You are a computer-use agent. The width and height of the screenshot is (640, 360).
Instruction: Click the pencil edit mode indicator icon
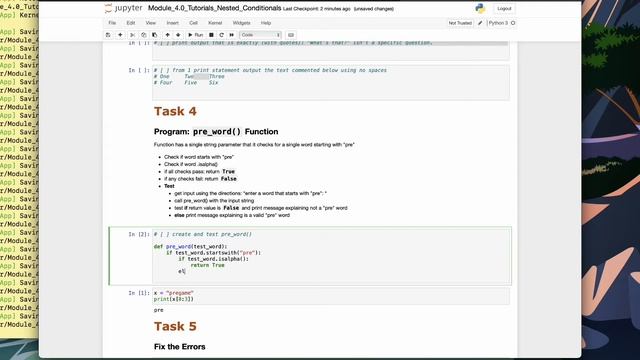[480, 23]
